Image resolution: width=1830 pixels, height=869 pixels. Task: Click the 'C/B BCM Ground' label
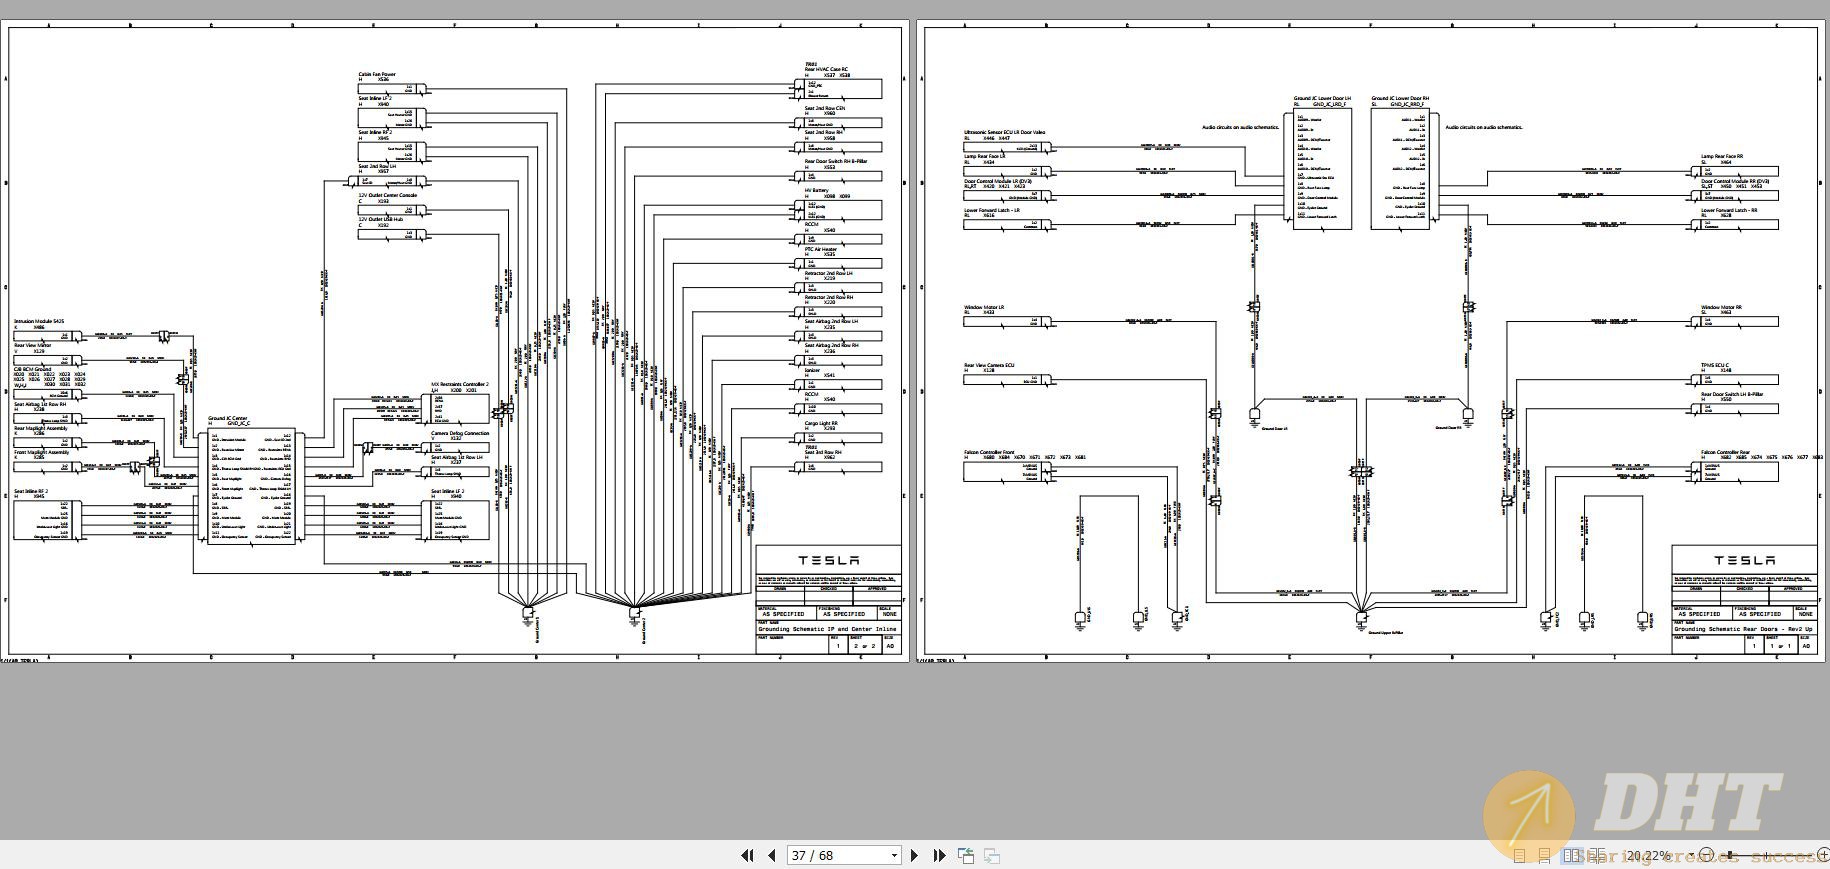pyautogui.click(x=33, y=370)
